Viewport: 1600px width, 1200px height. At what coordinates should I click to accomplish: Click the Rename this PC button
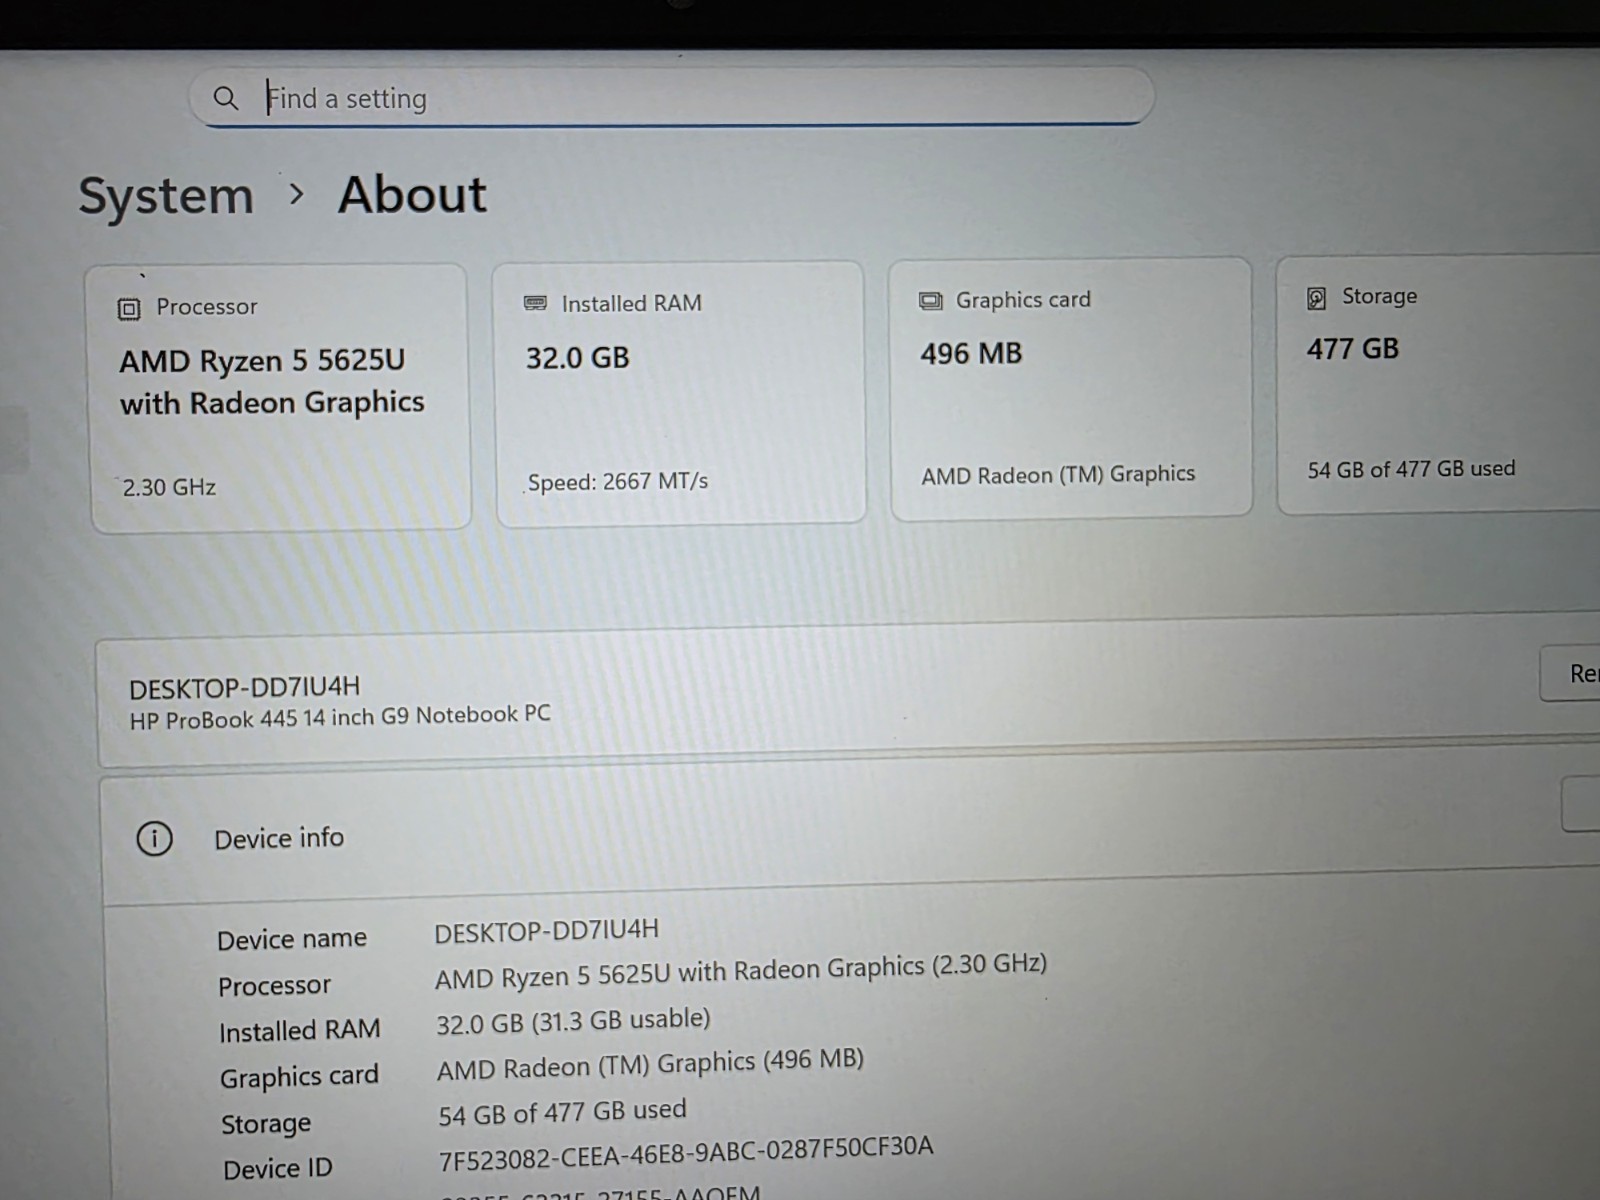1570,673
